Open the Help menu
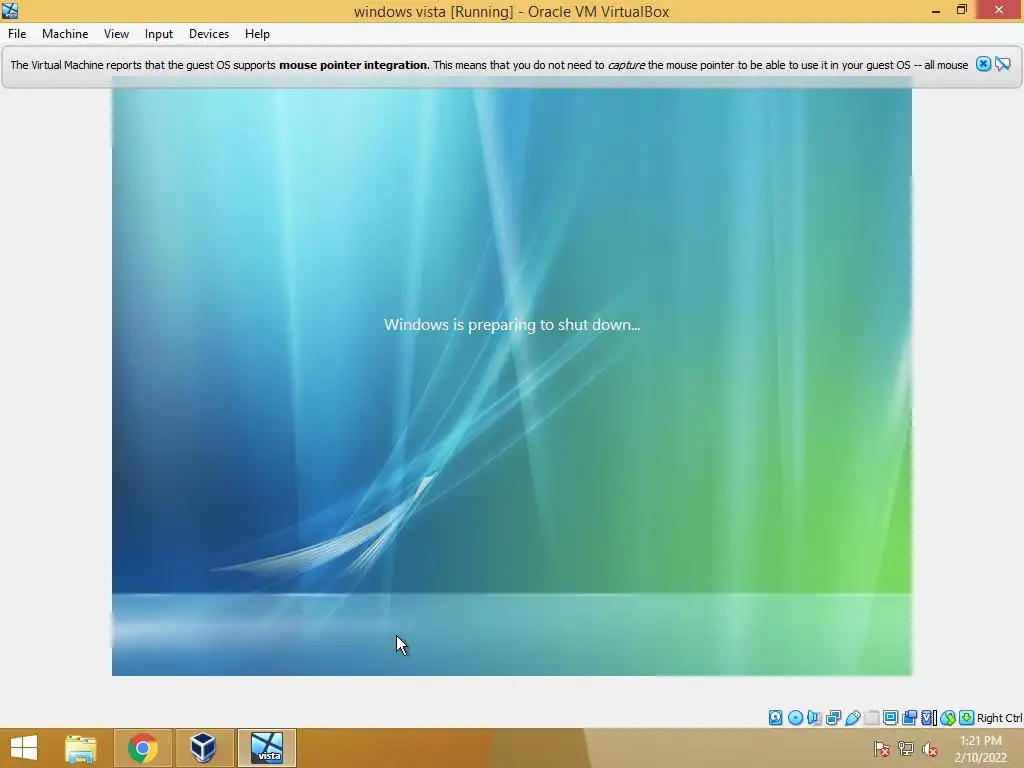 coord(257,34)
